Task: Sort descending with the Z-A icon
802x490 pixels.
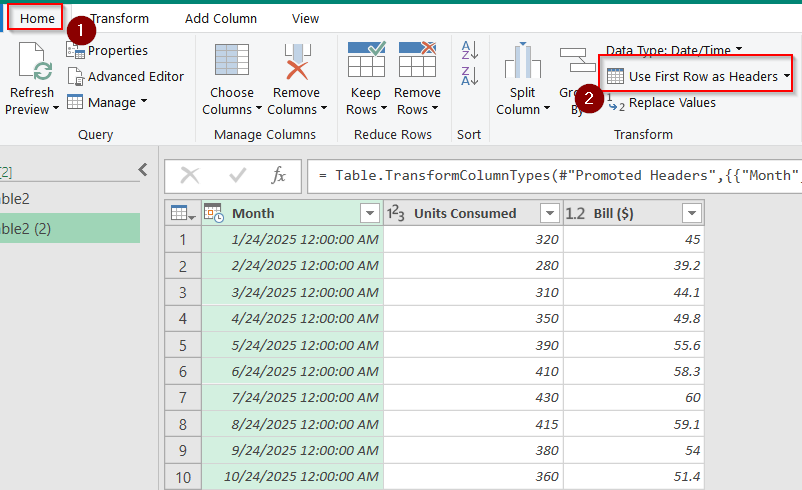Action: pos(470,76)
